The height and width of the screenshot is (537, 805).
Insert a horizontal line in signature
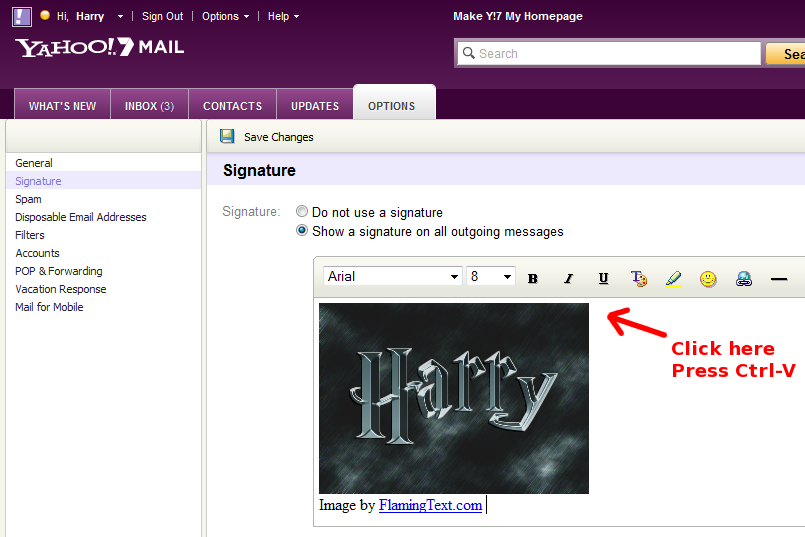[779, 278]
